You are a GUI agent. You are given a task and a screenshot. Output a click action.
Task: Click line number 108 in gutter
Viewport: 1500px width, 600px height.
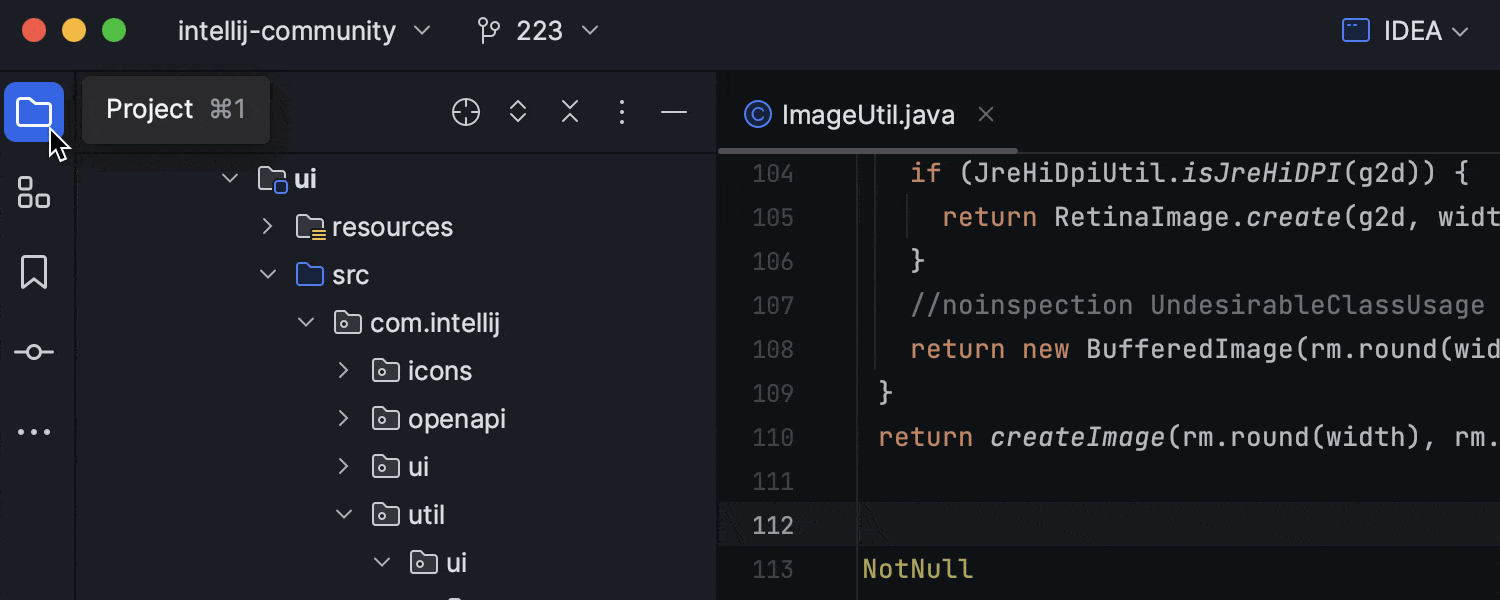772,349
